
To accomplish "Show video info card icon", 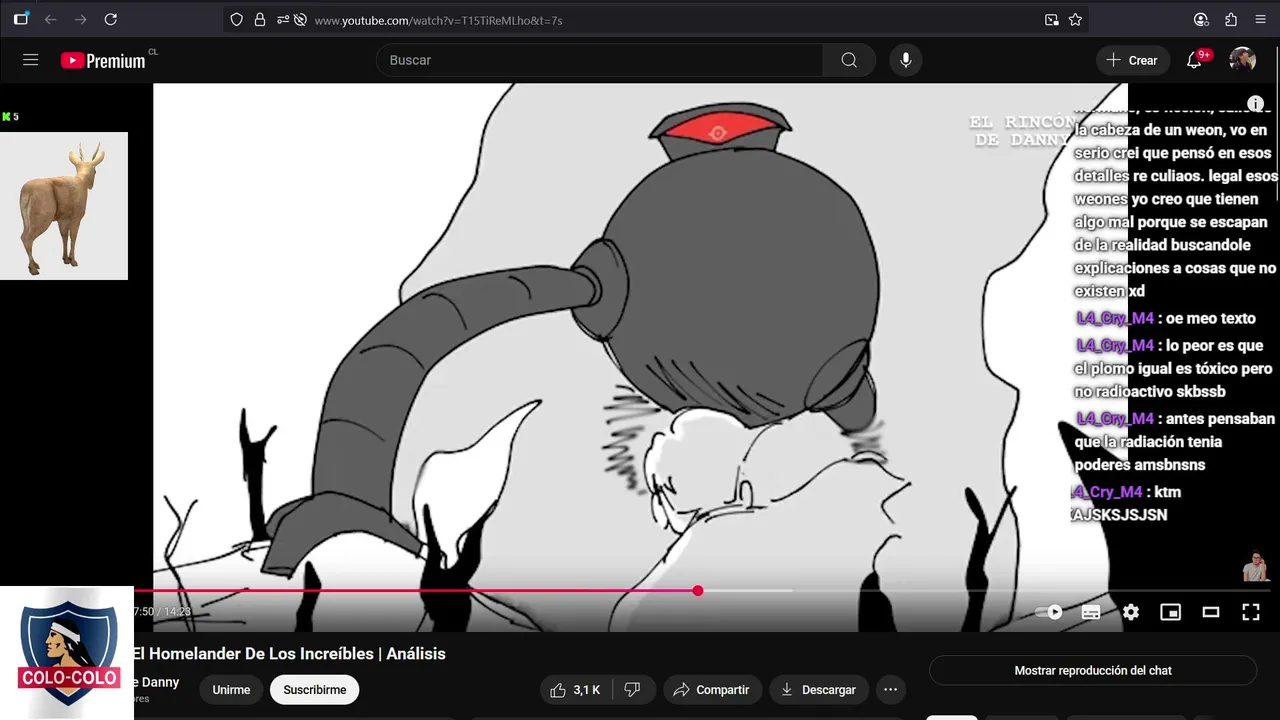I will 1256,104.
